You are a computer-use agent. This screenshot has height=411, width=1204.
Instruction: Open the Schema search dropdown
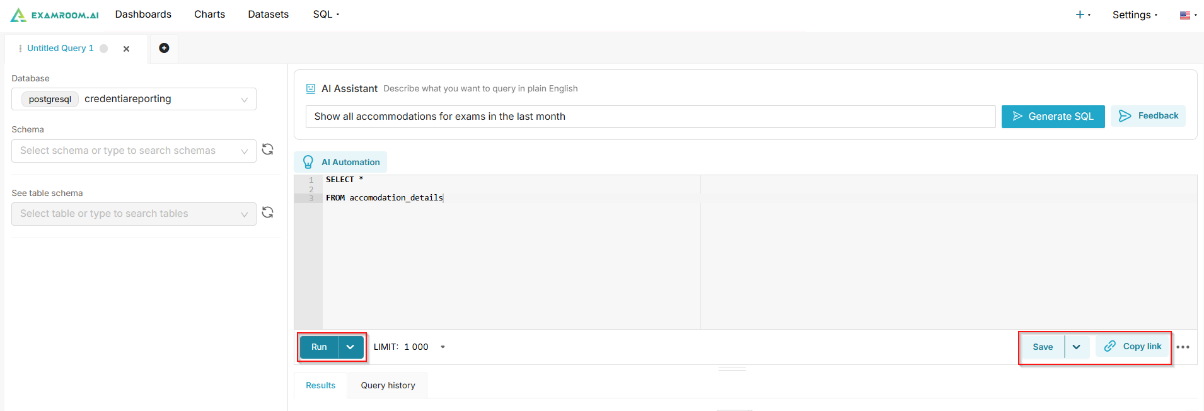pos(134,150)
